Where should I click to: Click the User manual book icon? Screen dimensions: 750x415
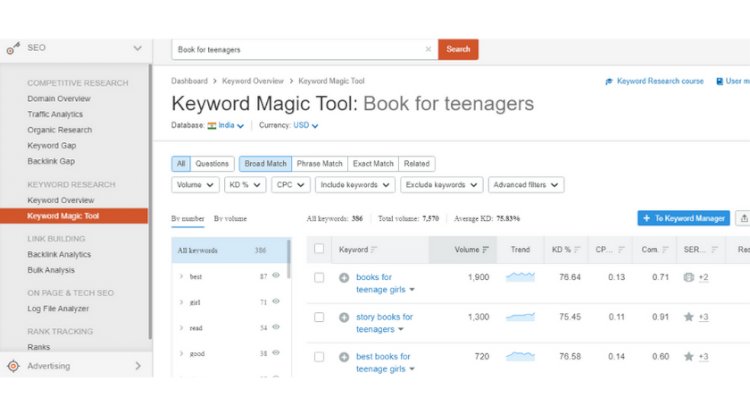click(719, 81)
